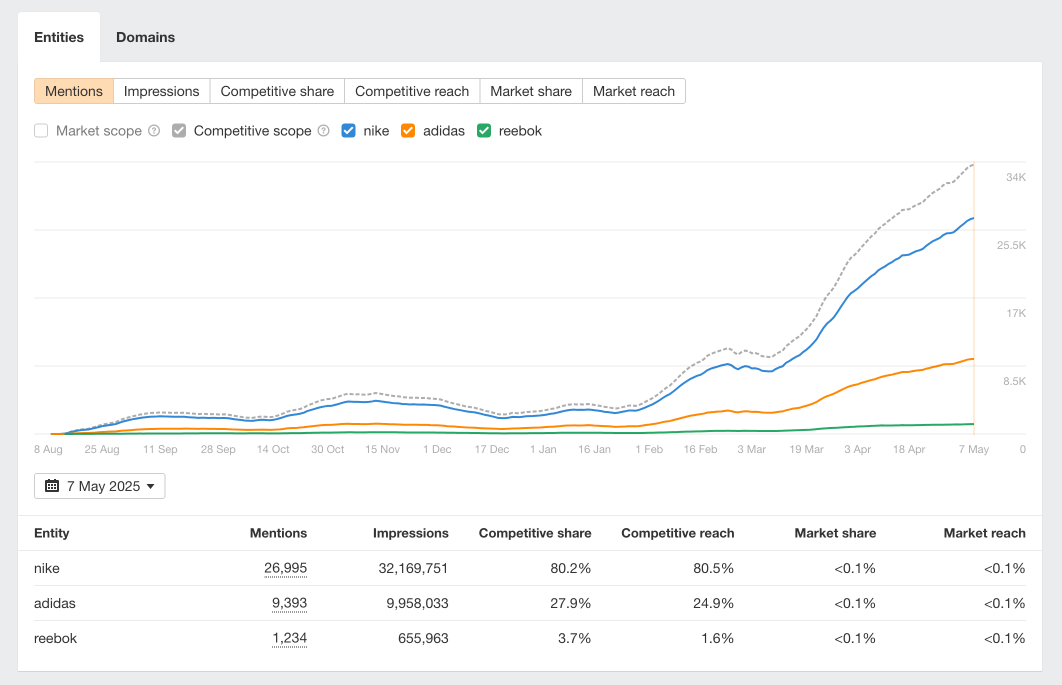Click nike competitive share 80.2%
Image resolution: width=1062 pixels, height=685 pixels.
(x=570, y=568)
